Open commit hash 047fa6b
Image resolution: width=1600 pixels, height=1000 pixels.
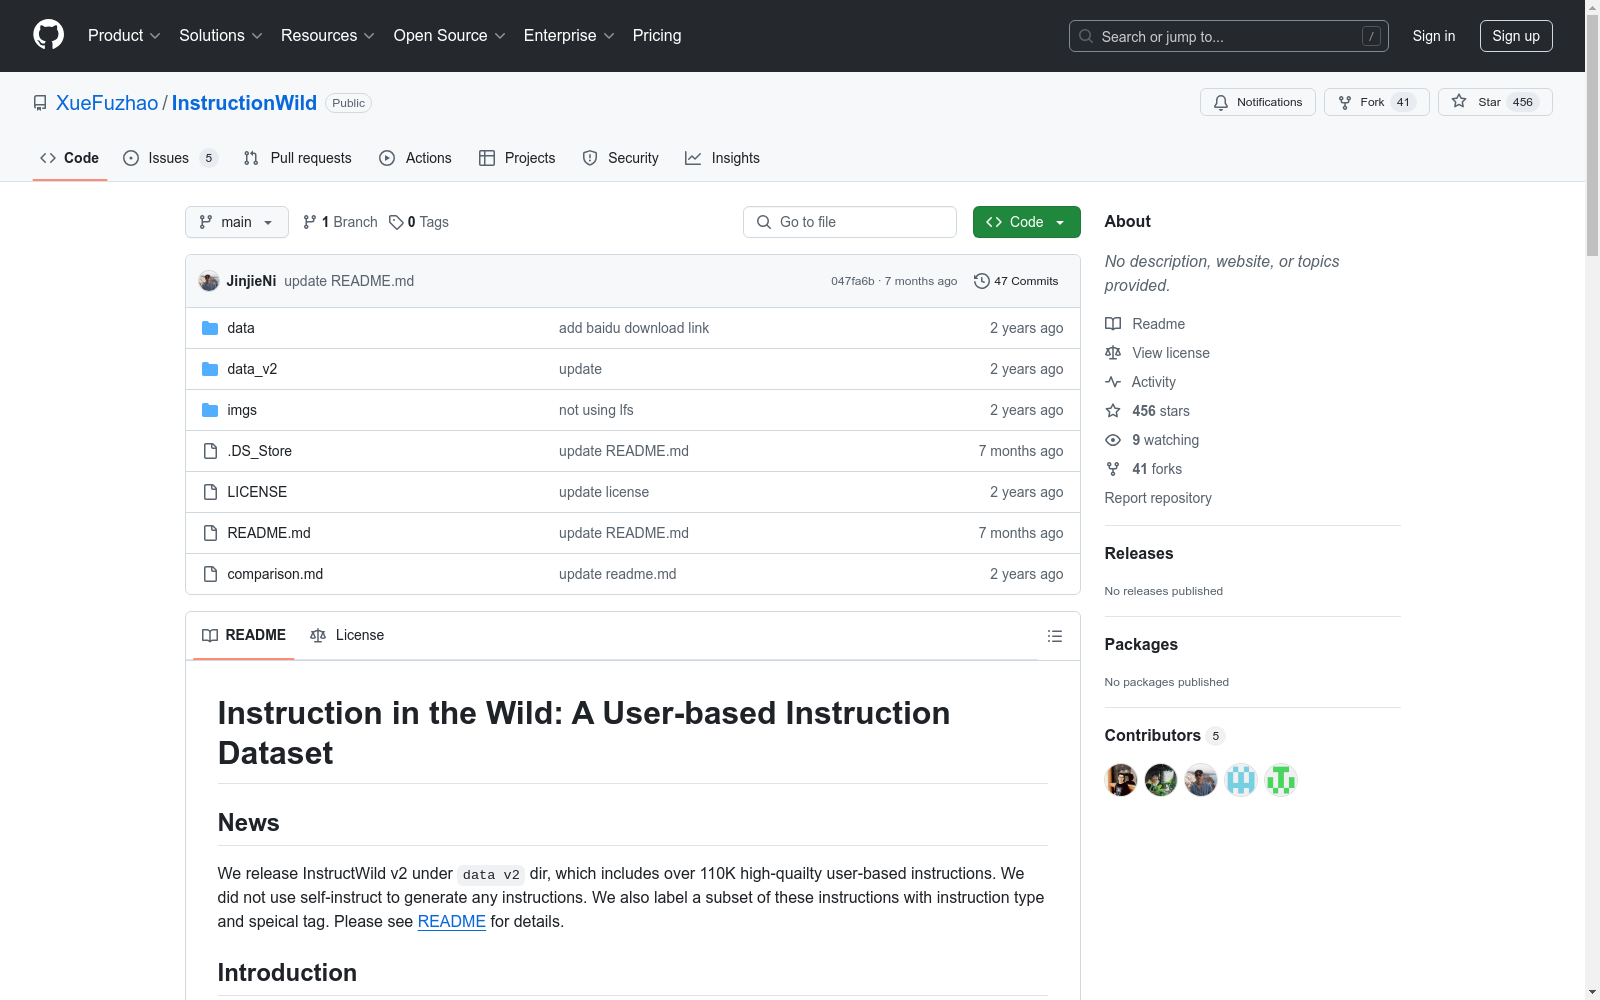852,281
